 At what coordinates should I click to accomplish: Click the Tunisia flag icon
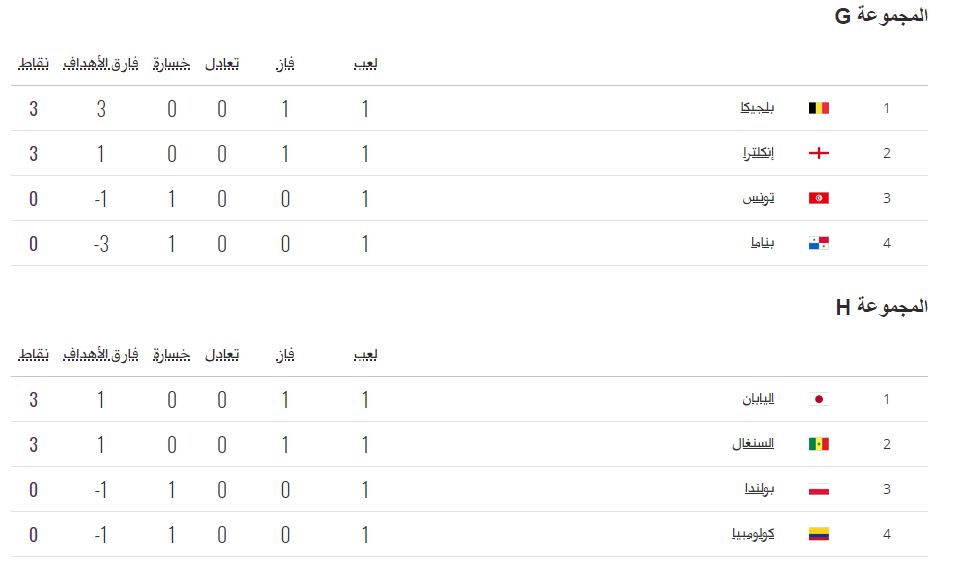click(x=819, y=198)
